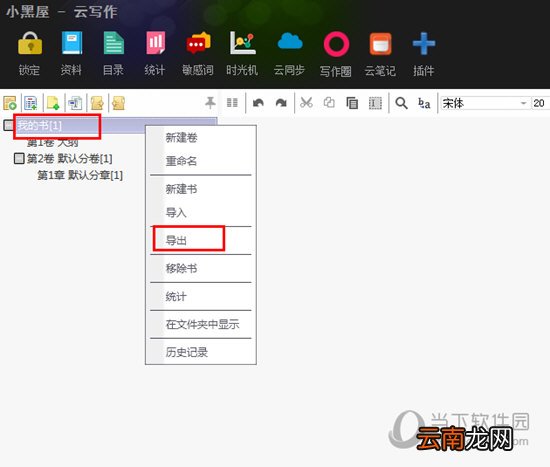550x467 pixels.
Task: Click the second scroll parchment icon
Action: pyautogui.click(x=119, y=103)
